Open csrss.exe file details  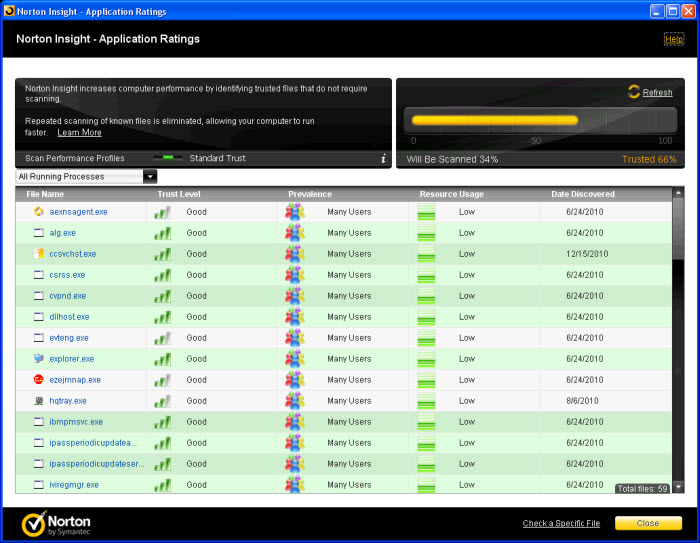pyautogui.click(x=67, y=275)
